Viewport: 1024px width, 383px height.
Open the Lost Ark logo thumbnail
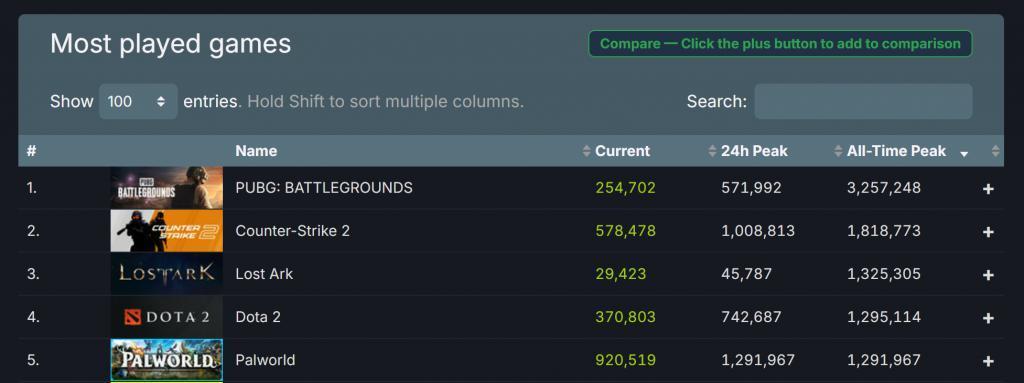[167, 274]
